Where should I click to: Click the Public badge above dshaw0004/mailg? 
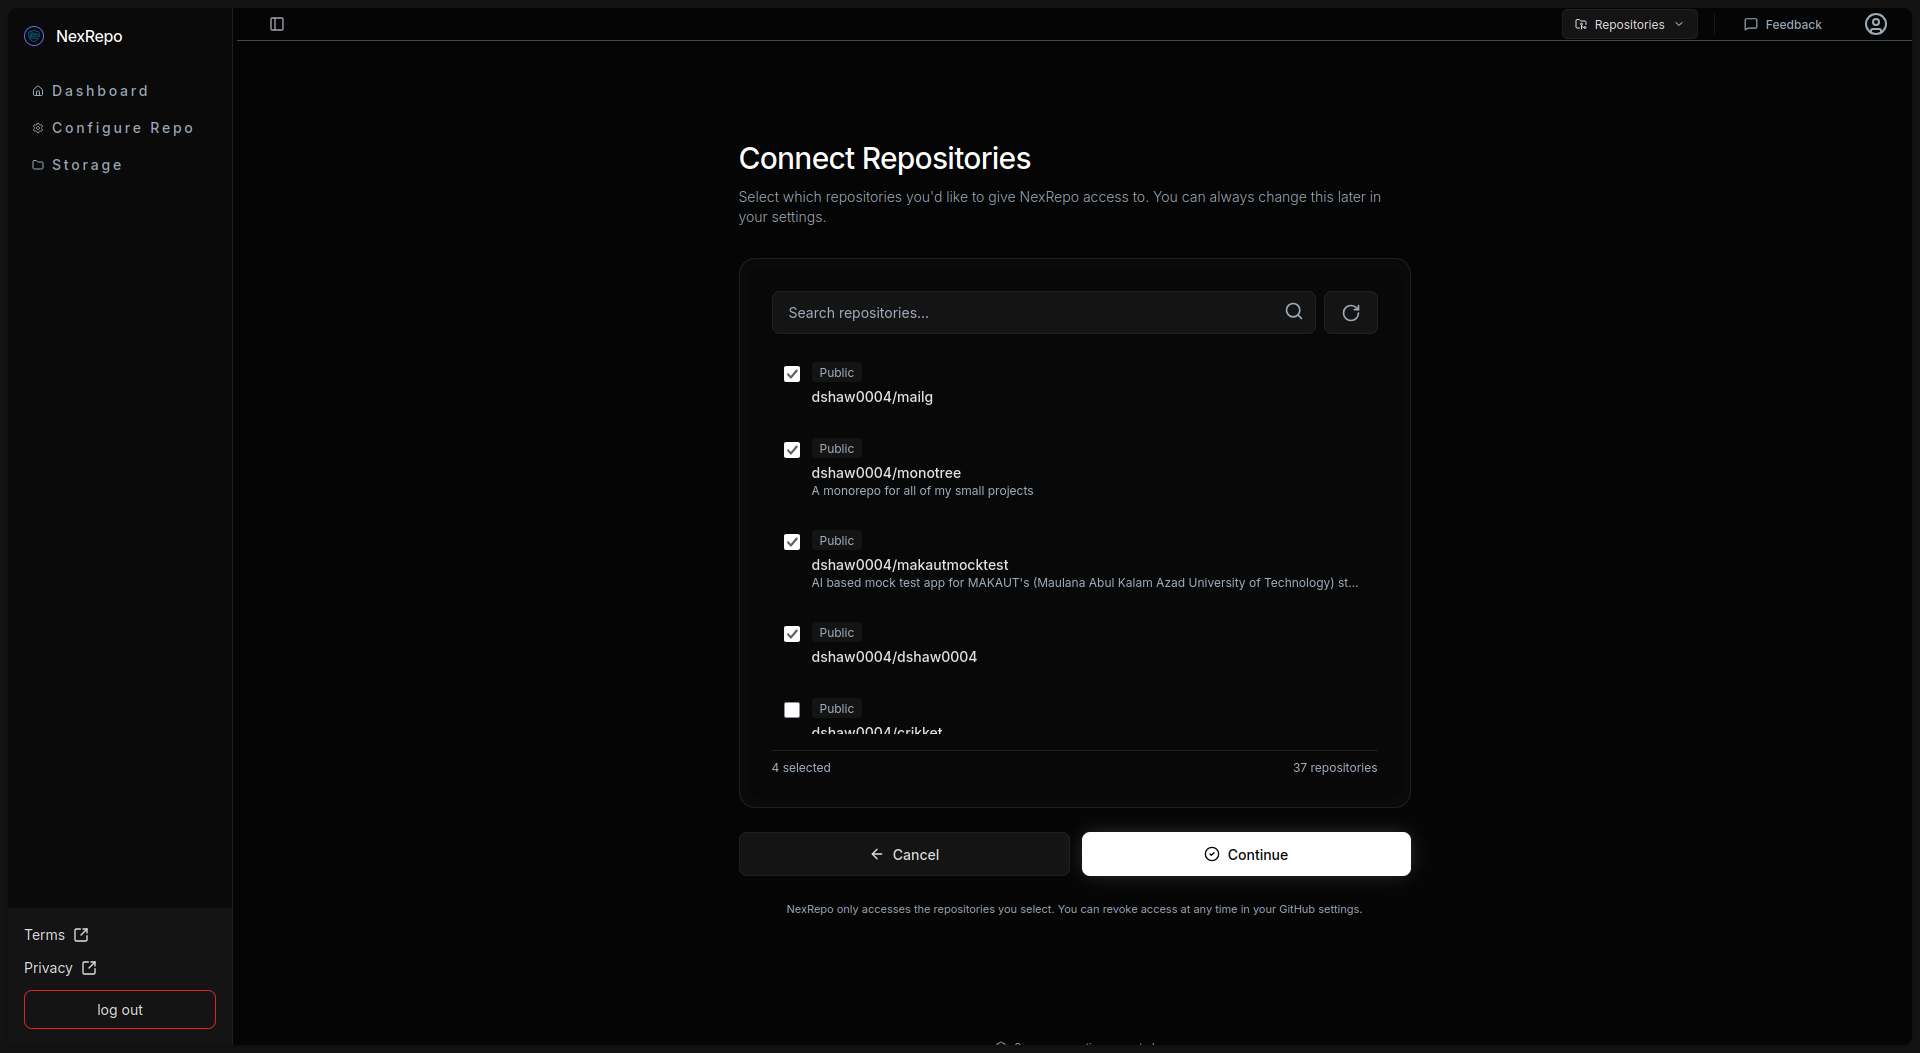pos(837,373)
